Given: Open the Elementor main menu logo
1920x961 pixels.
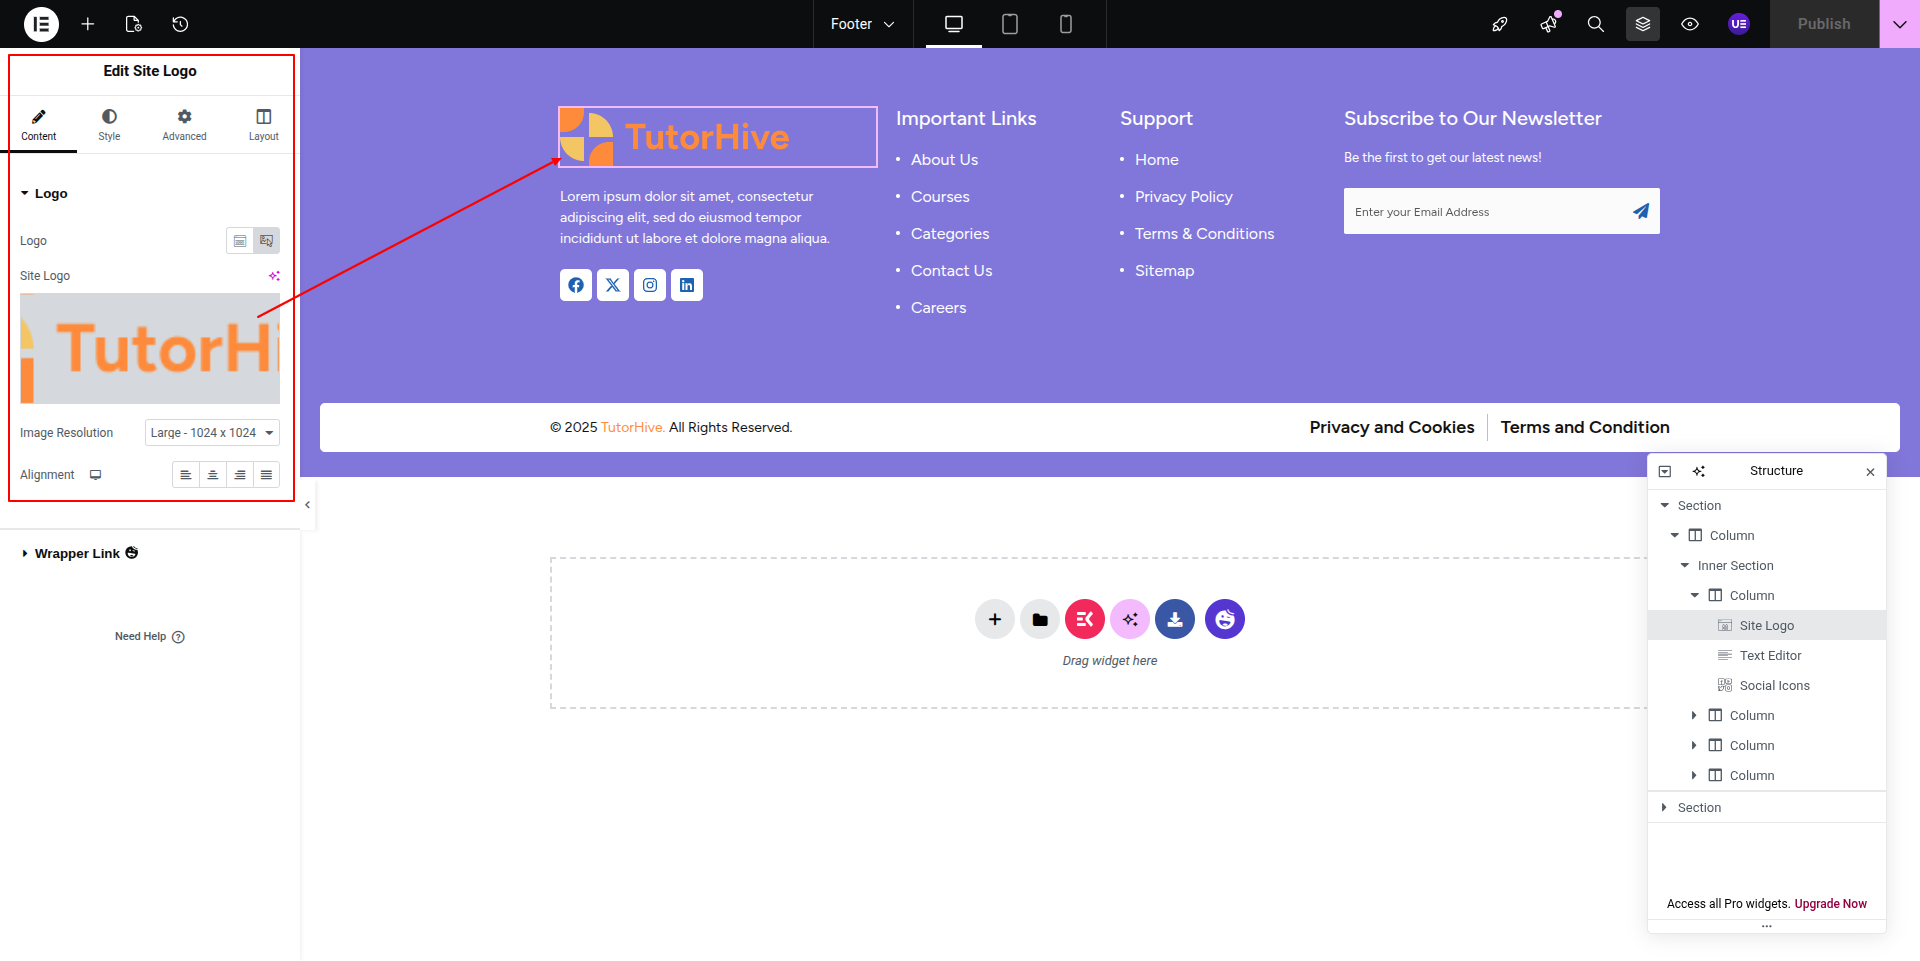Looking at the screenshot, I should (x=41, y=24).
